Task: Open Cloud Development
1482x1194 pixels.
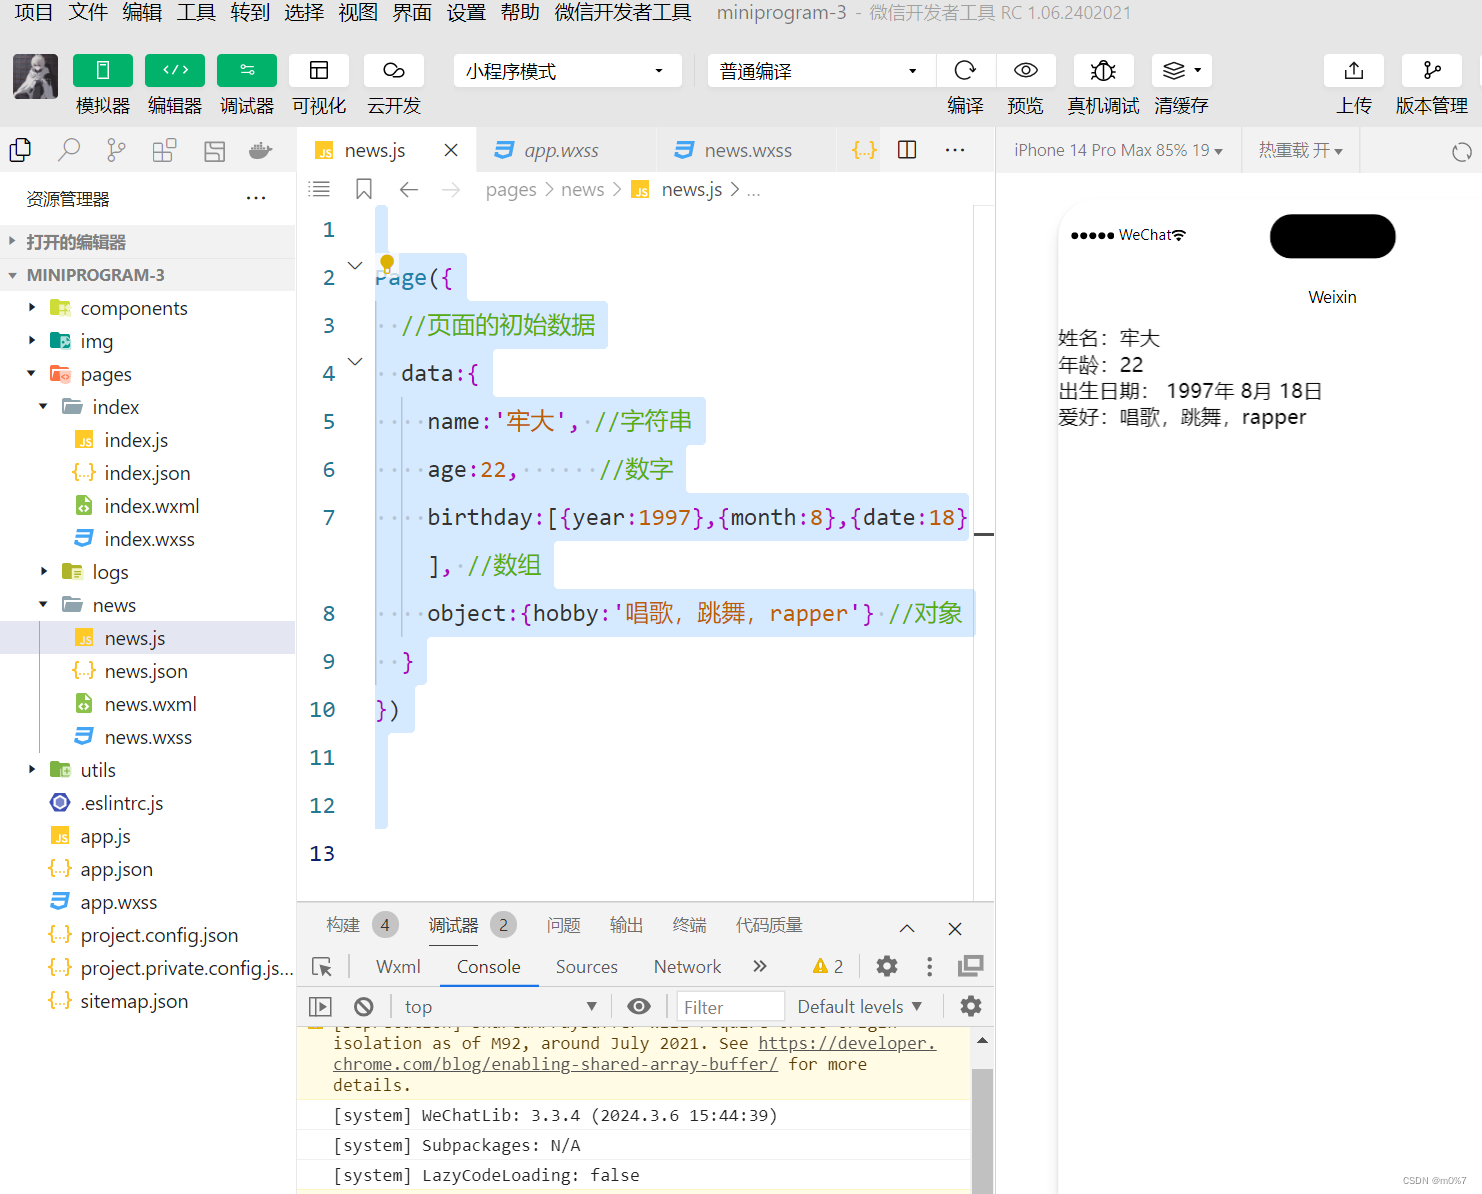Action: 394,71
